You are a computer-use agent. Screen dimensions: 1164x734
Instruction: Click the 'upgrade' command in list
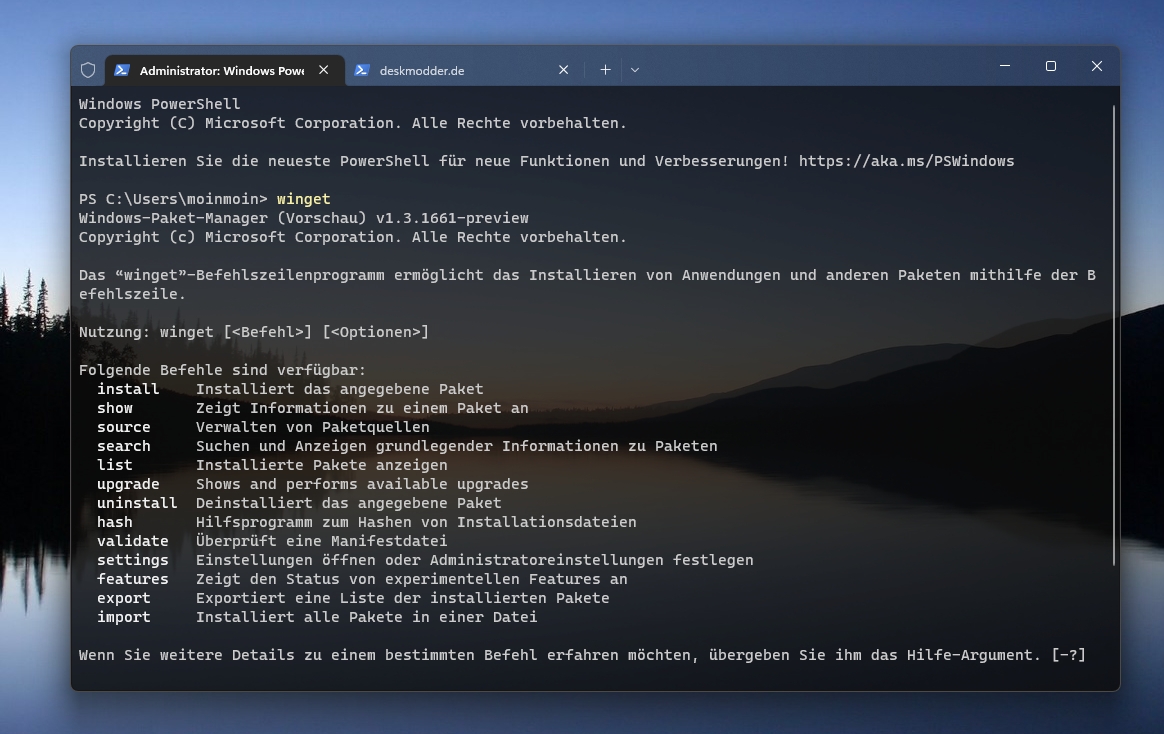[x=128, y=485]
